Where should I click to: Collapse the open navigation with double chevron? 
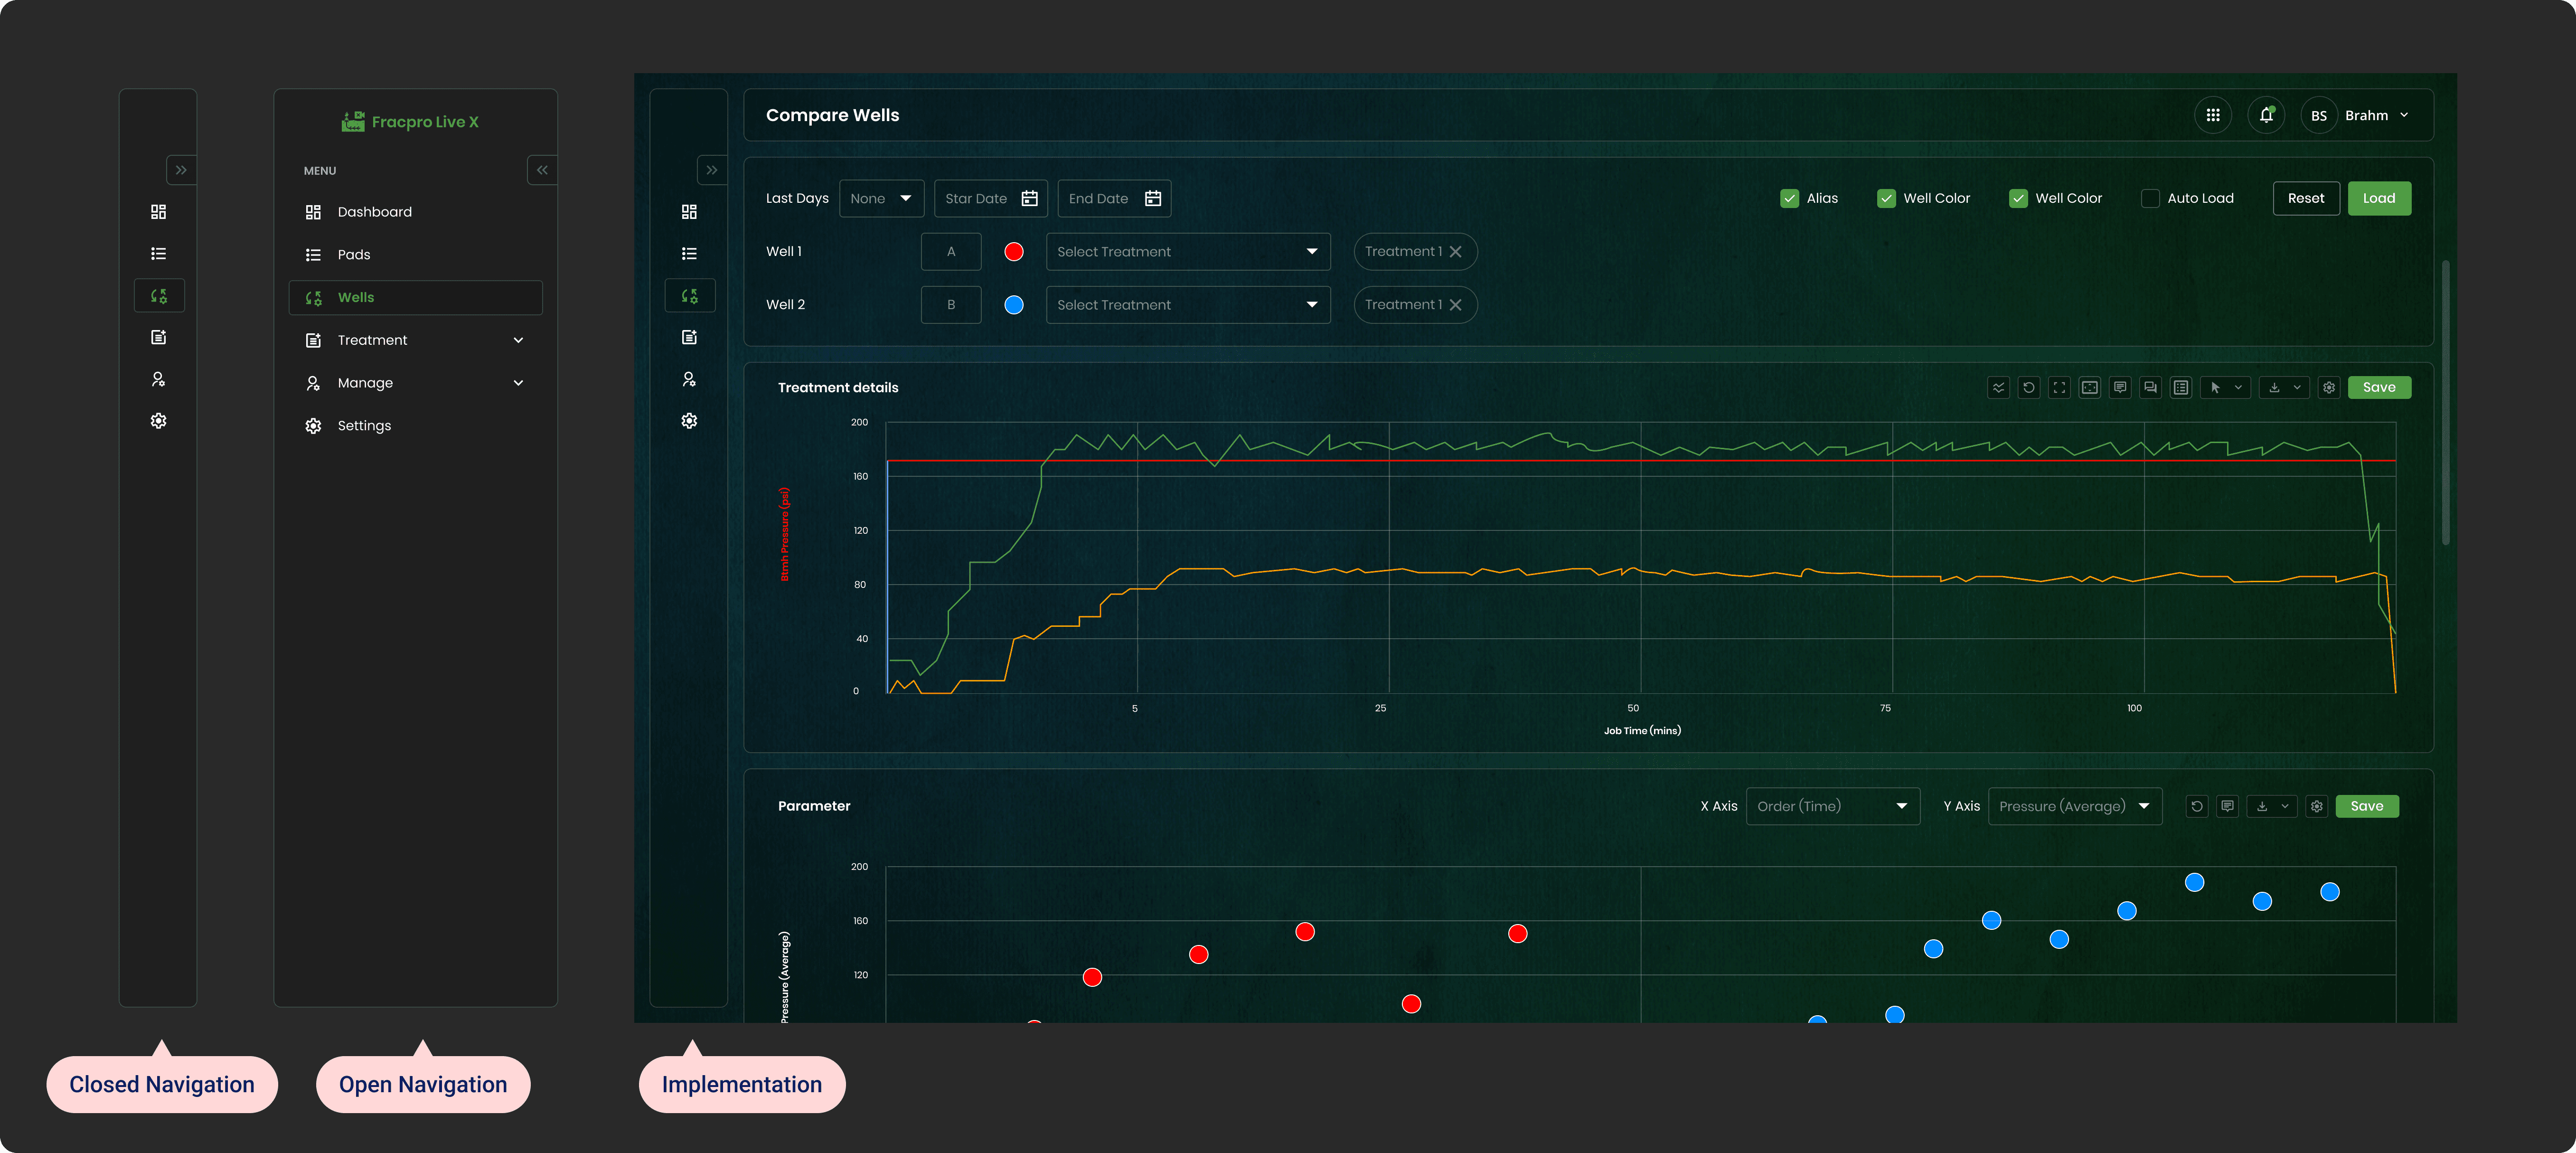click(542, 170)
